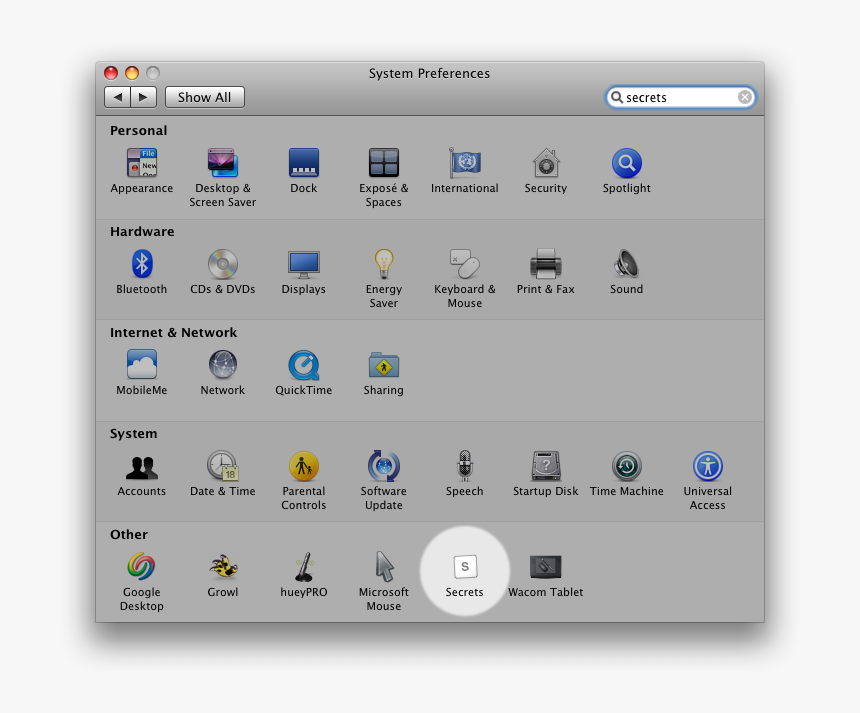This screenshot has width=860, height=713.
Task: Clear the search field with the X button
Action: [744, 97]
